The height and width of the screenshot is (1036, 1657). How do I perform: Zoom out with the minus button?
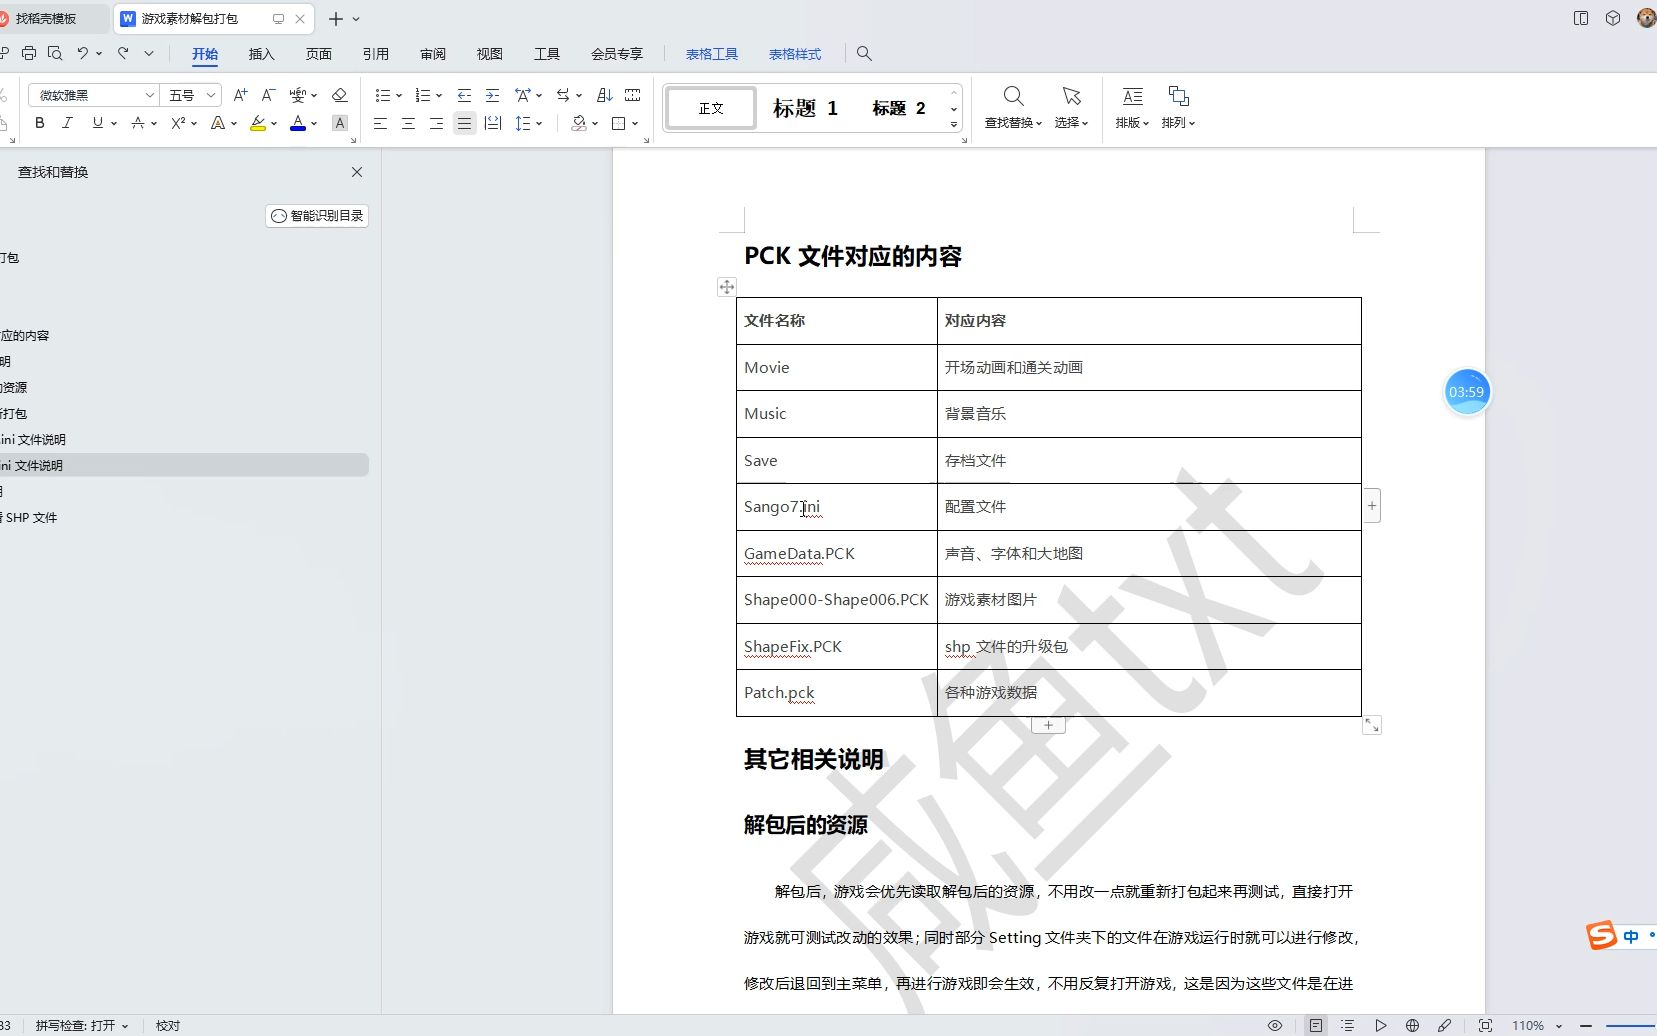(1586, 1026)
